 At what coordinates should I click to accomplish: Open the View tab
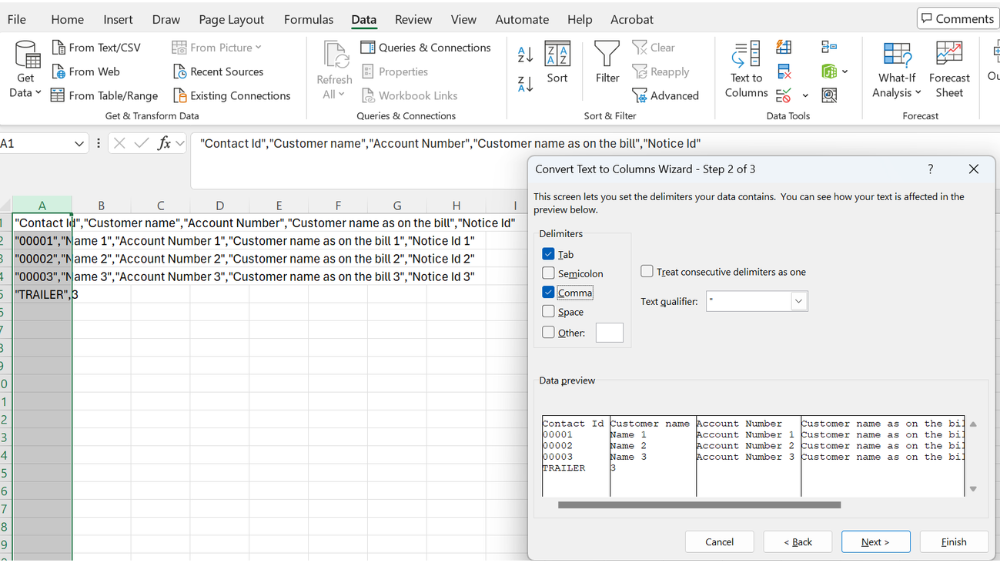coord(463,20)
